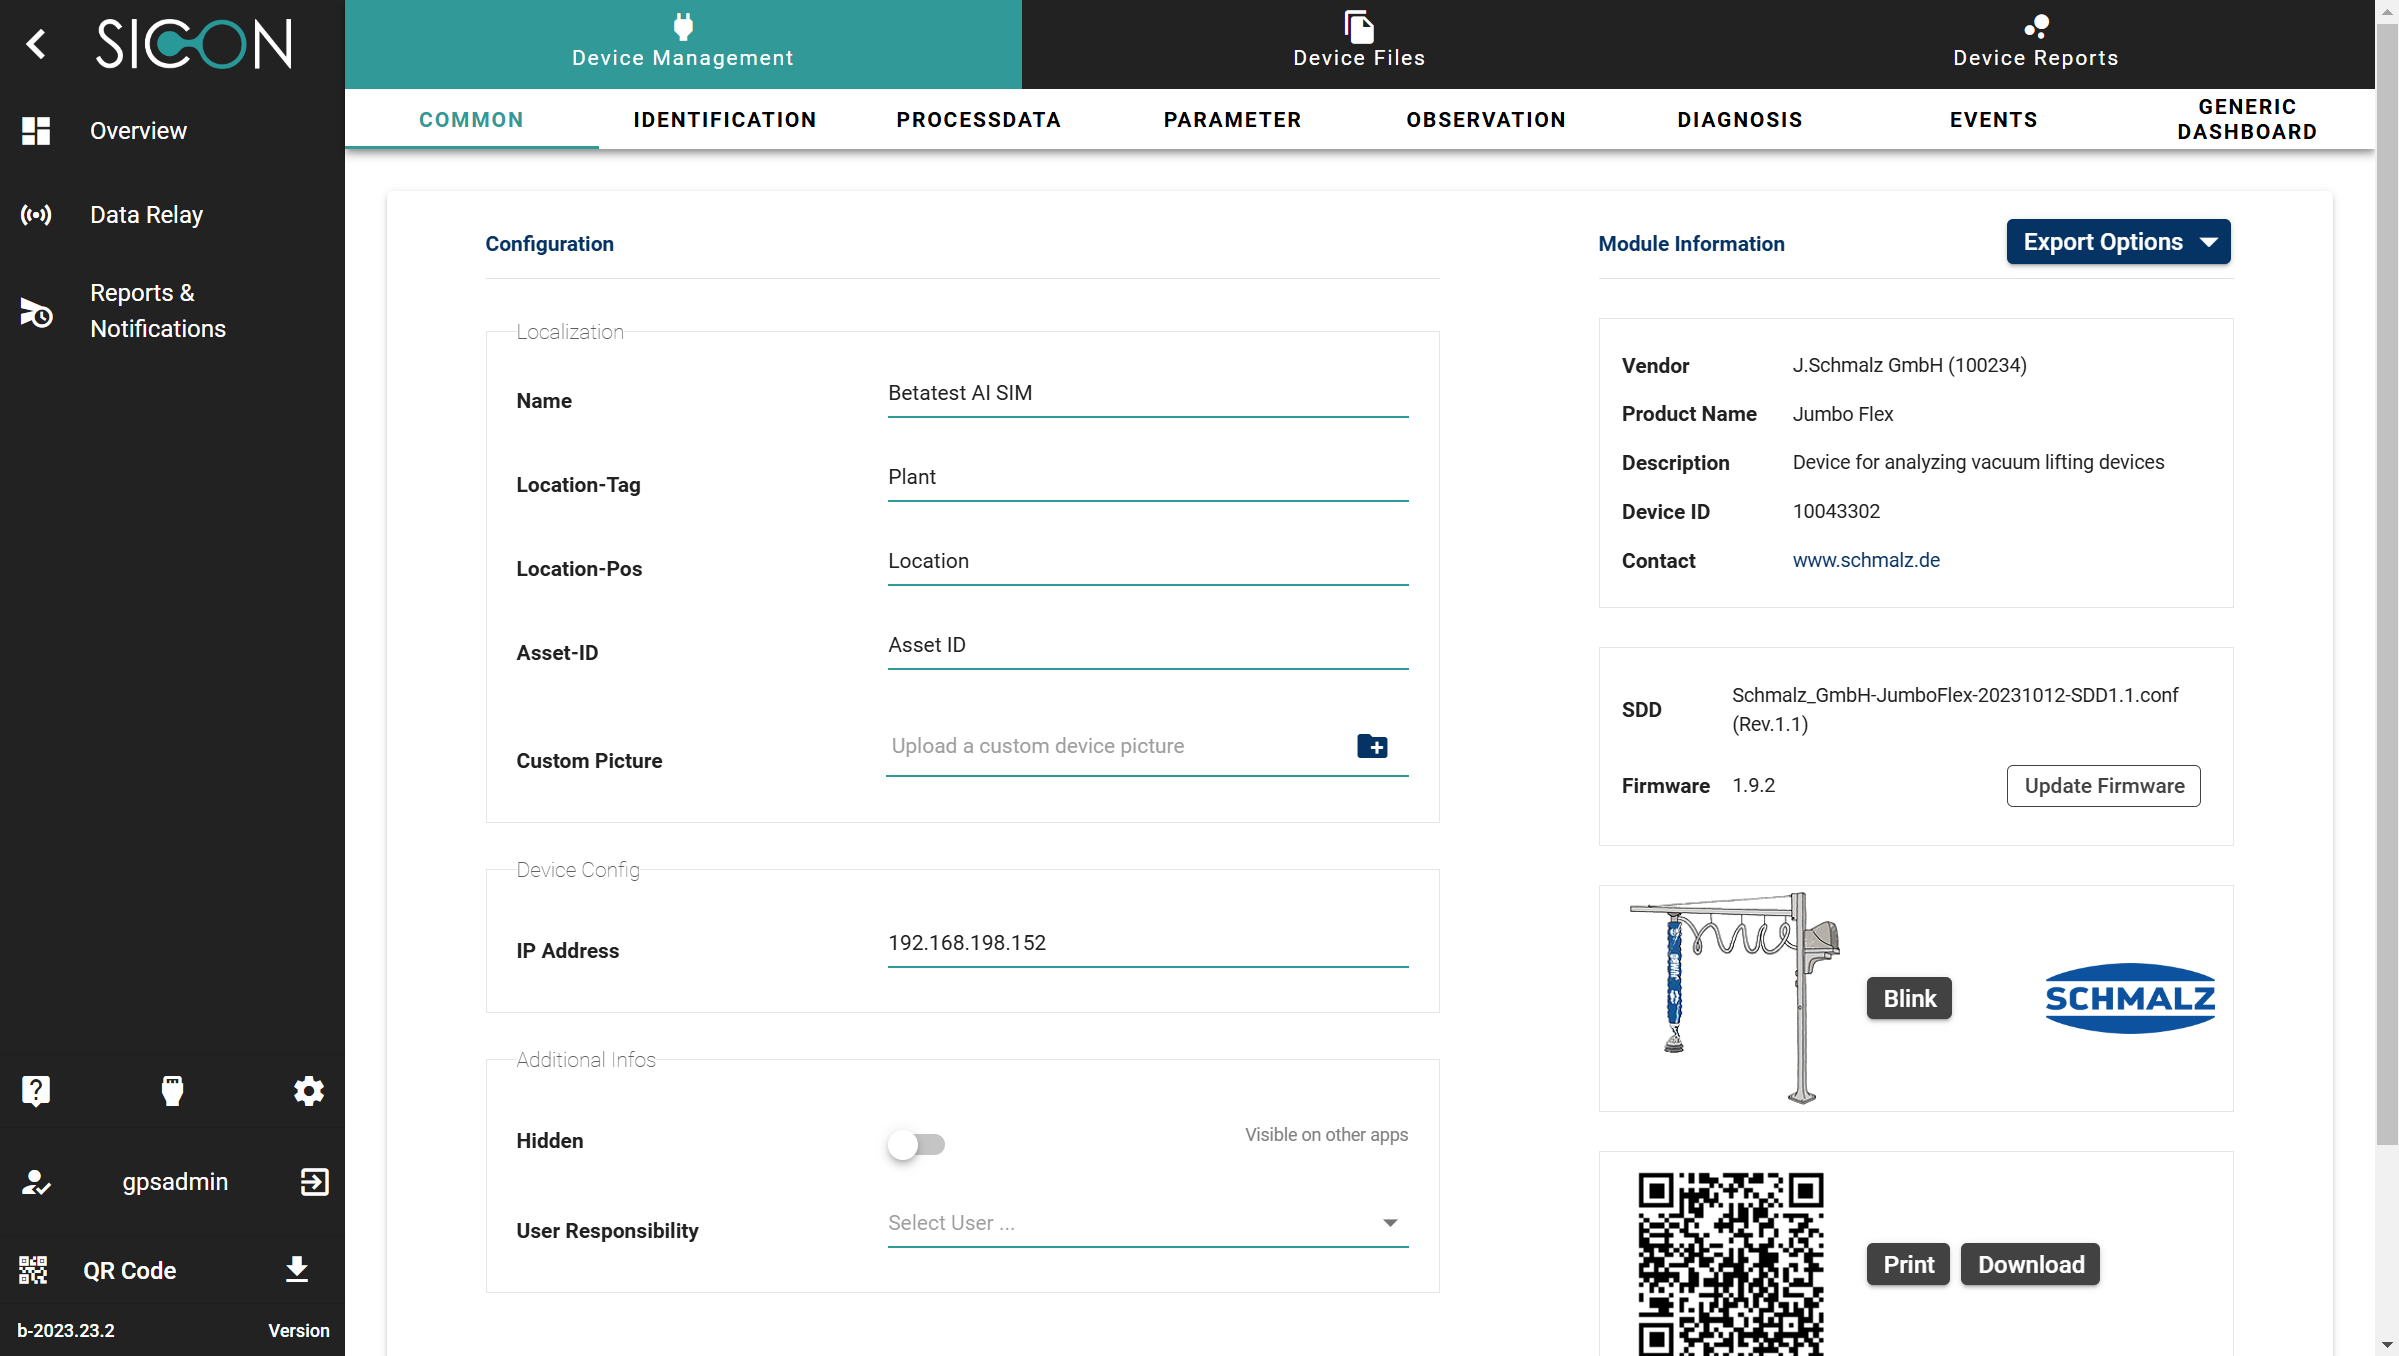
Task: Open the settings gear icon
Action: point(308,1090)
